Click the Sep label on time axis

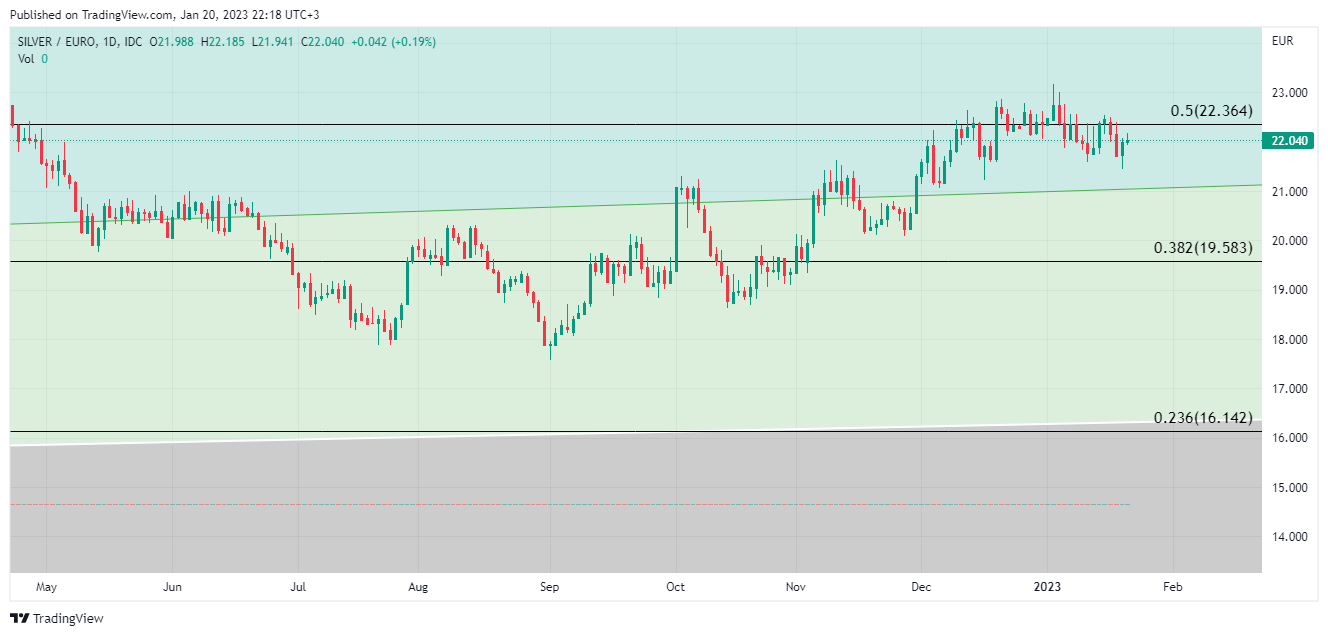[549, 587]
